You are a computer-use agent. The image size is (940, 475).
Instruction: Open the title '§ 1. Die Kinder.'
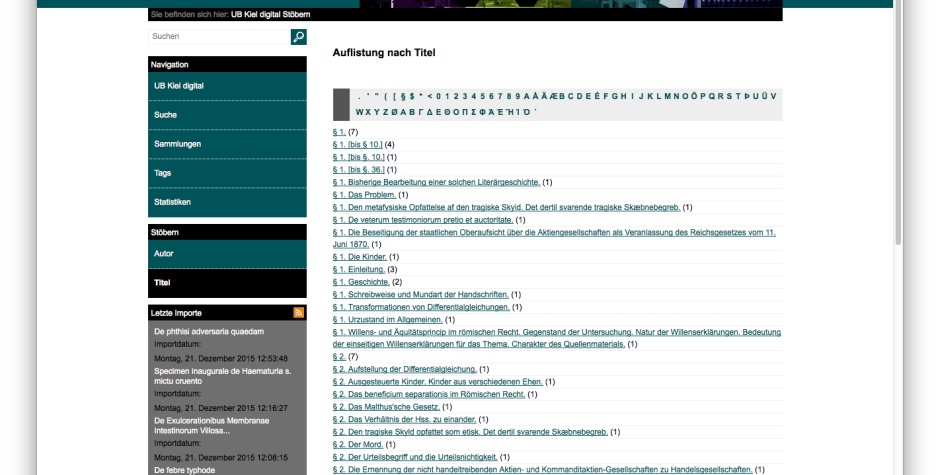360,257
